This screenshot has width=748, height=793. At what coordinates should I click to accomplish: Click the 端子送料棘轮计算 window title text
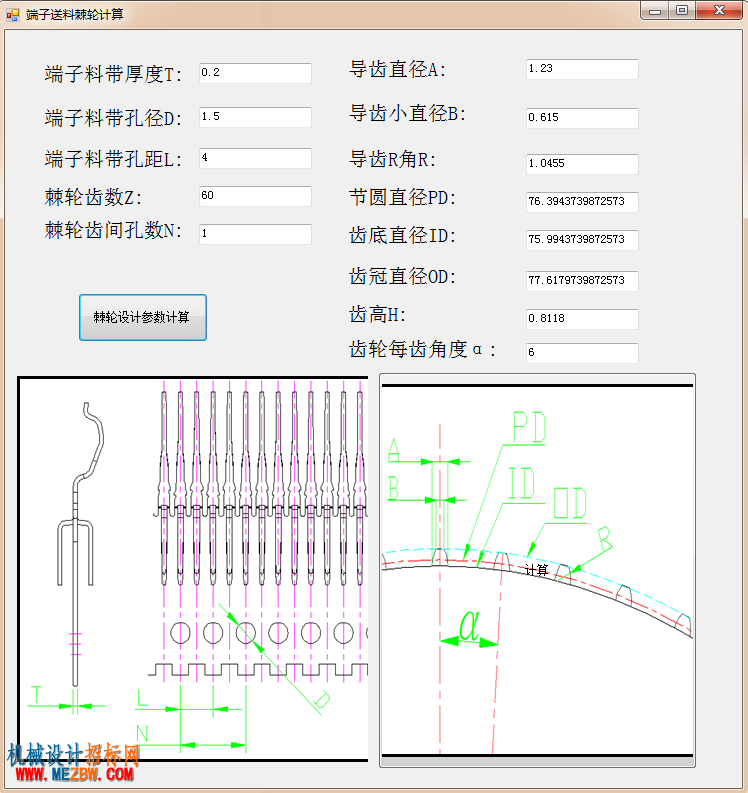tap(75, 14)
